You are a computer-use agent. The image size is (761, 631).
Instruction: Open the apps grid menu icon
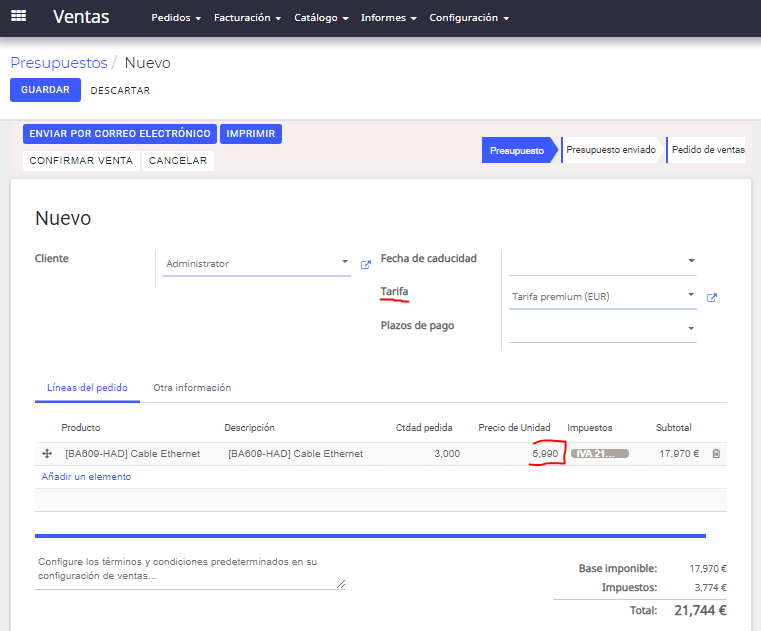[18, 16]
